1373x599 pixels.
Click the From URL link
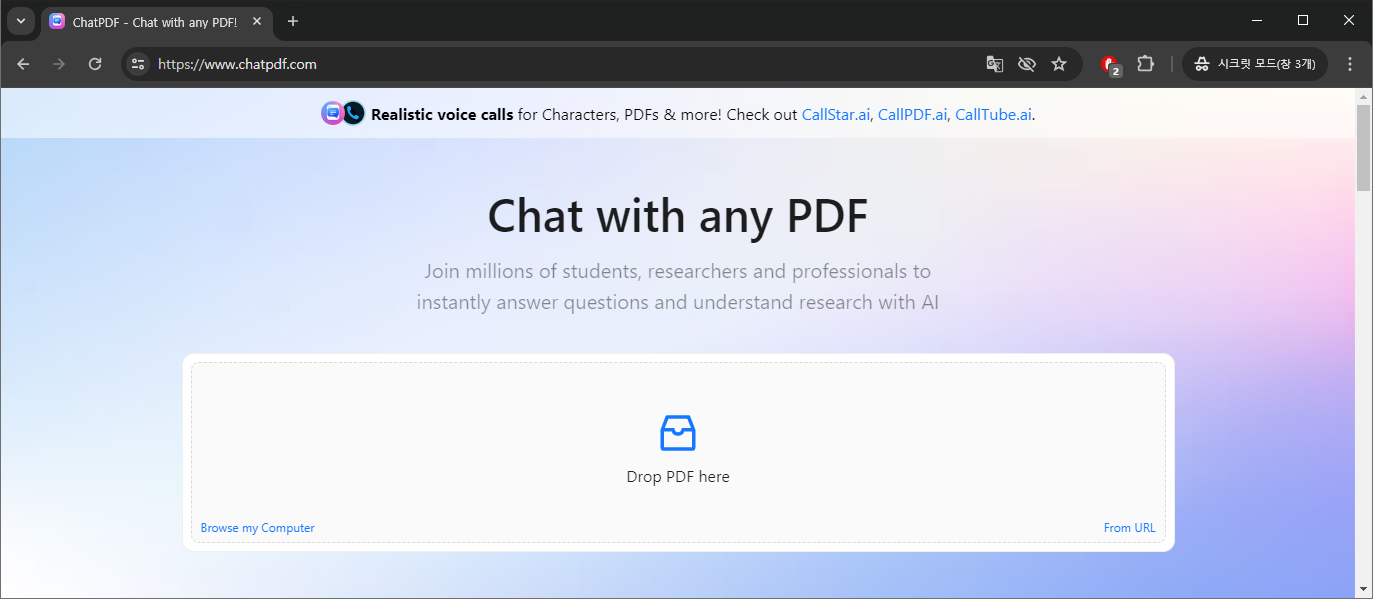tap(1129, 528)
